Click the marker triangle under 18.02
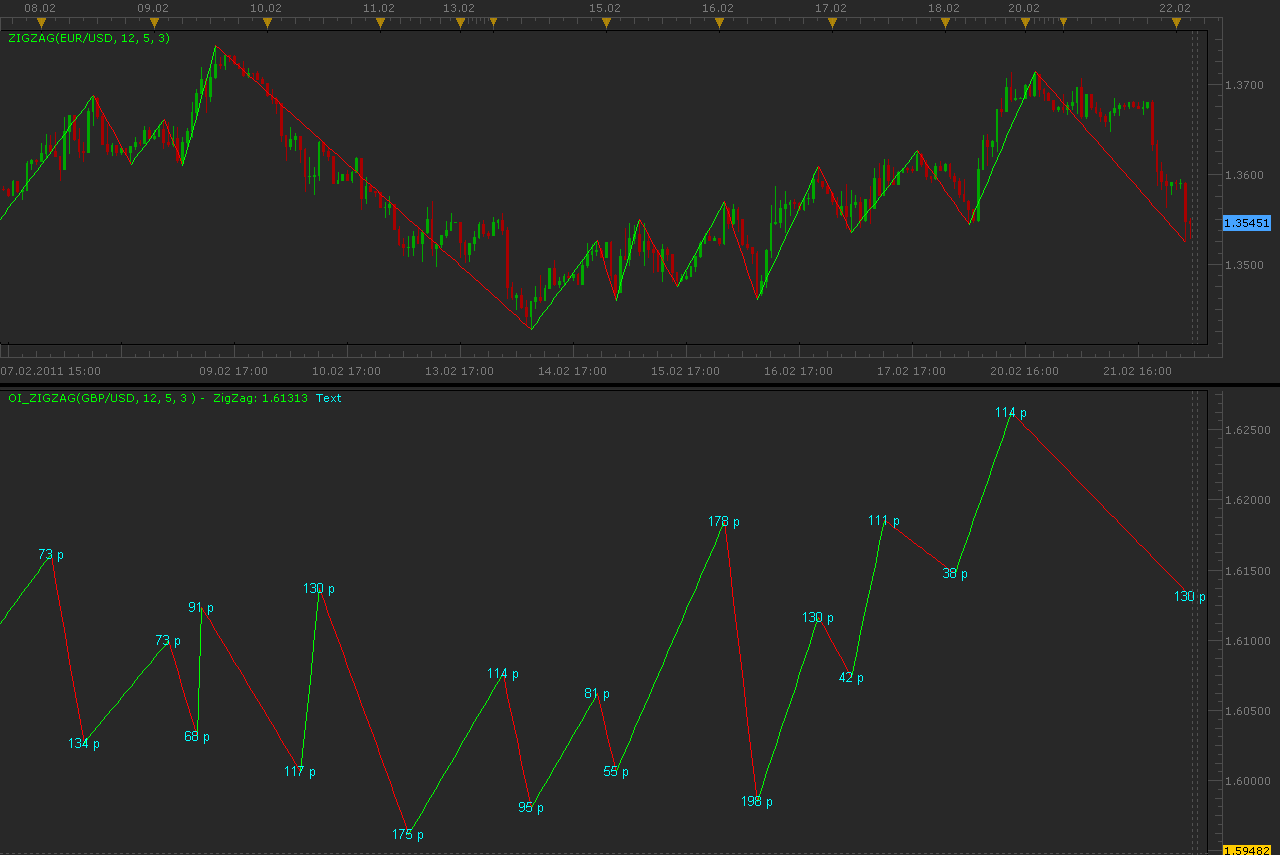 (945, 22)
